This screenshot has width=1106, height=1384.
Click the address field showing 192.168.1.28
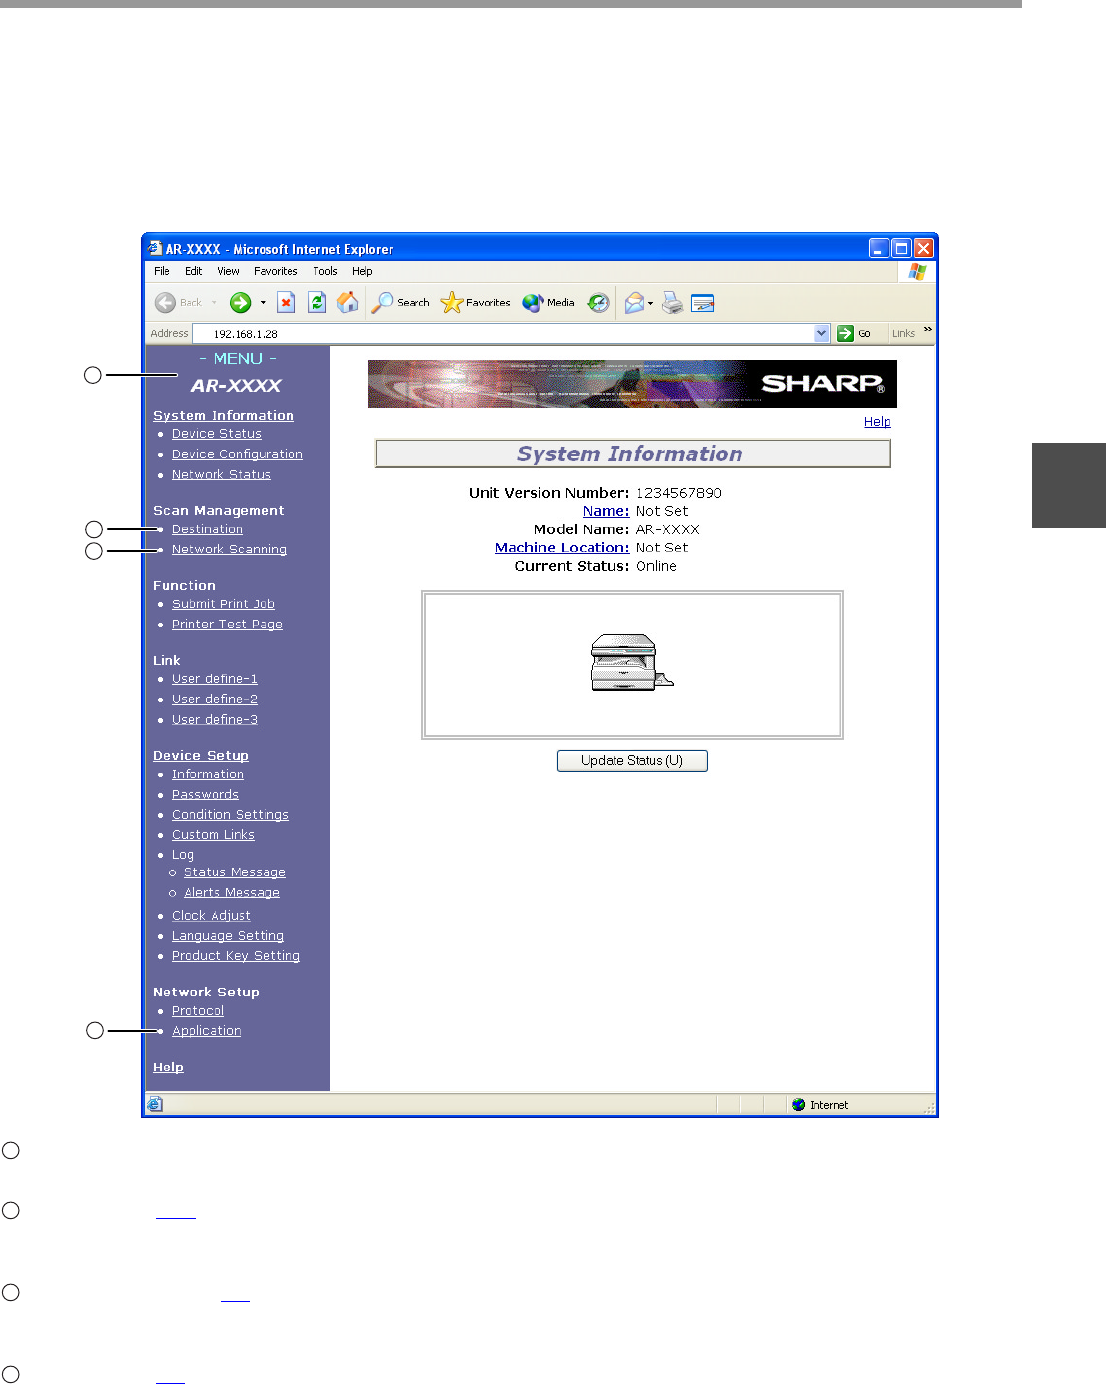pos(500,334)
